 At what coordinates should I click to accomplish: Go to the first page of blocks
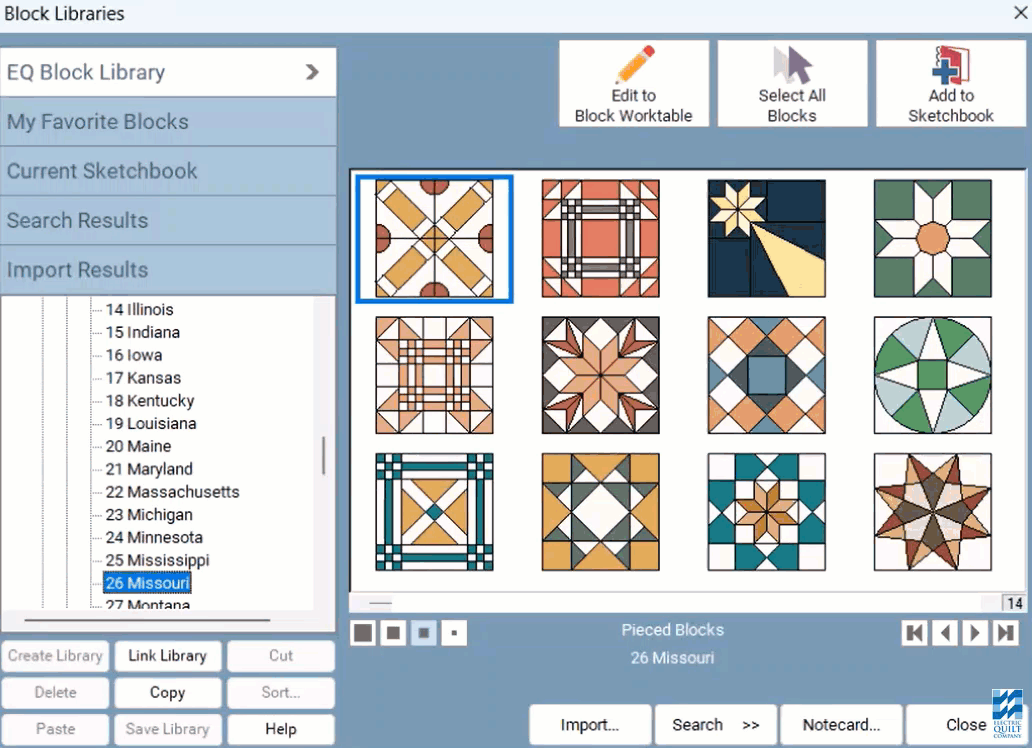915,632
